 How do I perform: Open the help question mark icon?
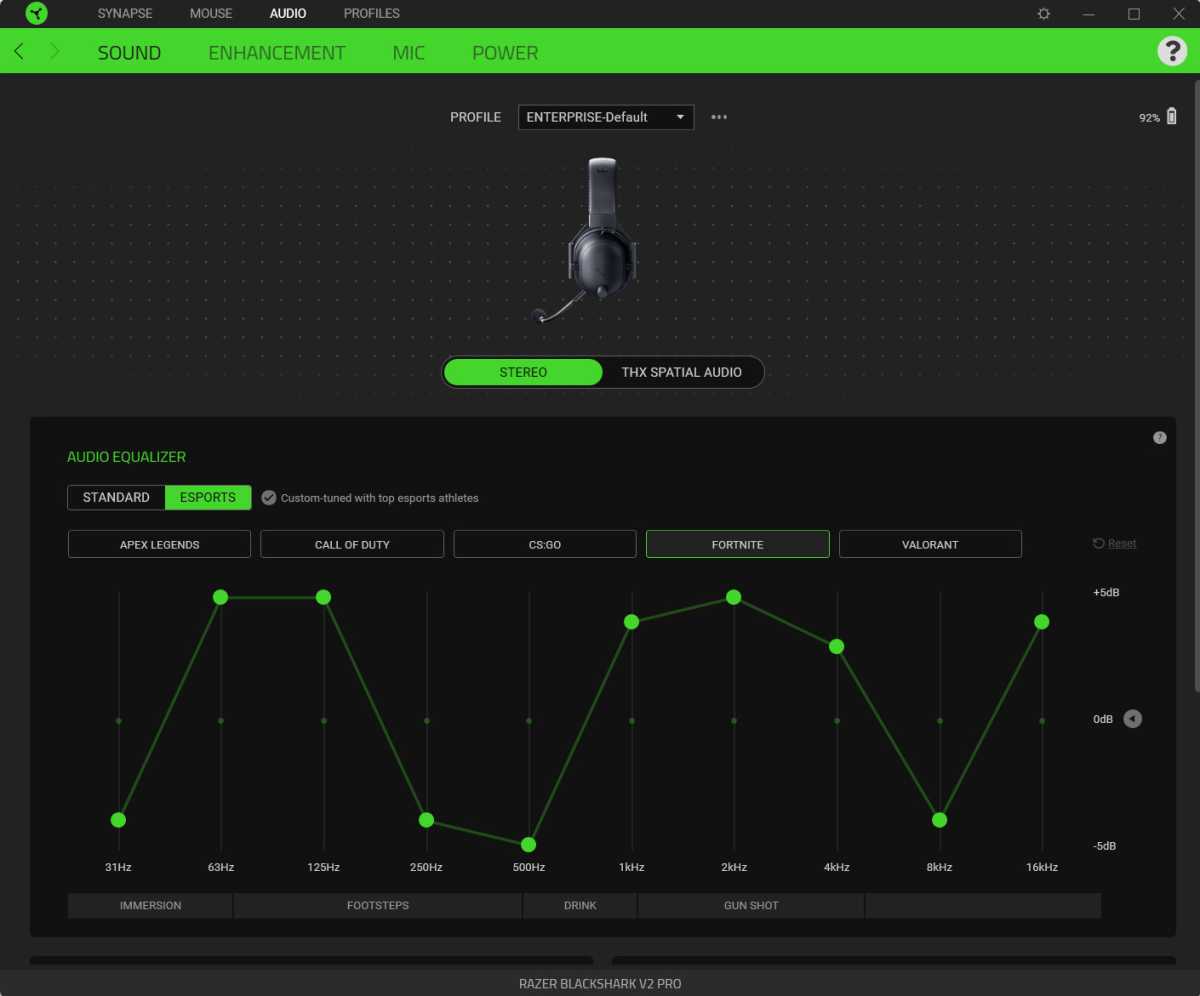tap(1172, 51)
